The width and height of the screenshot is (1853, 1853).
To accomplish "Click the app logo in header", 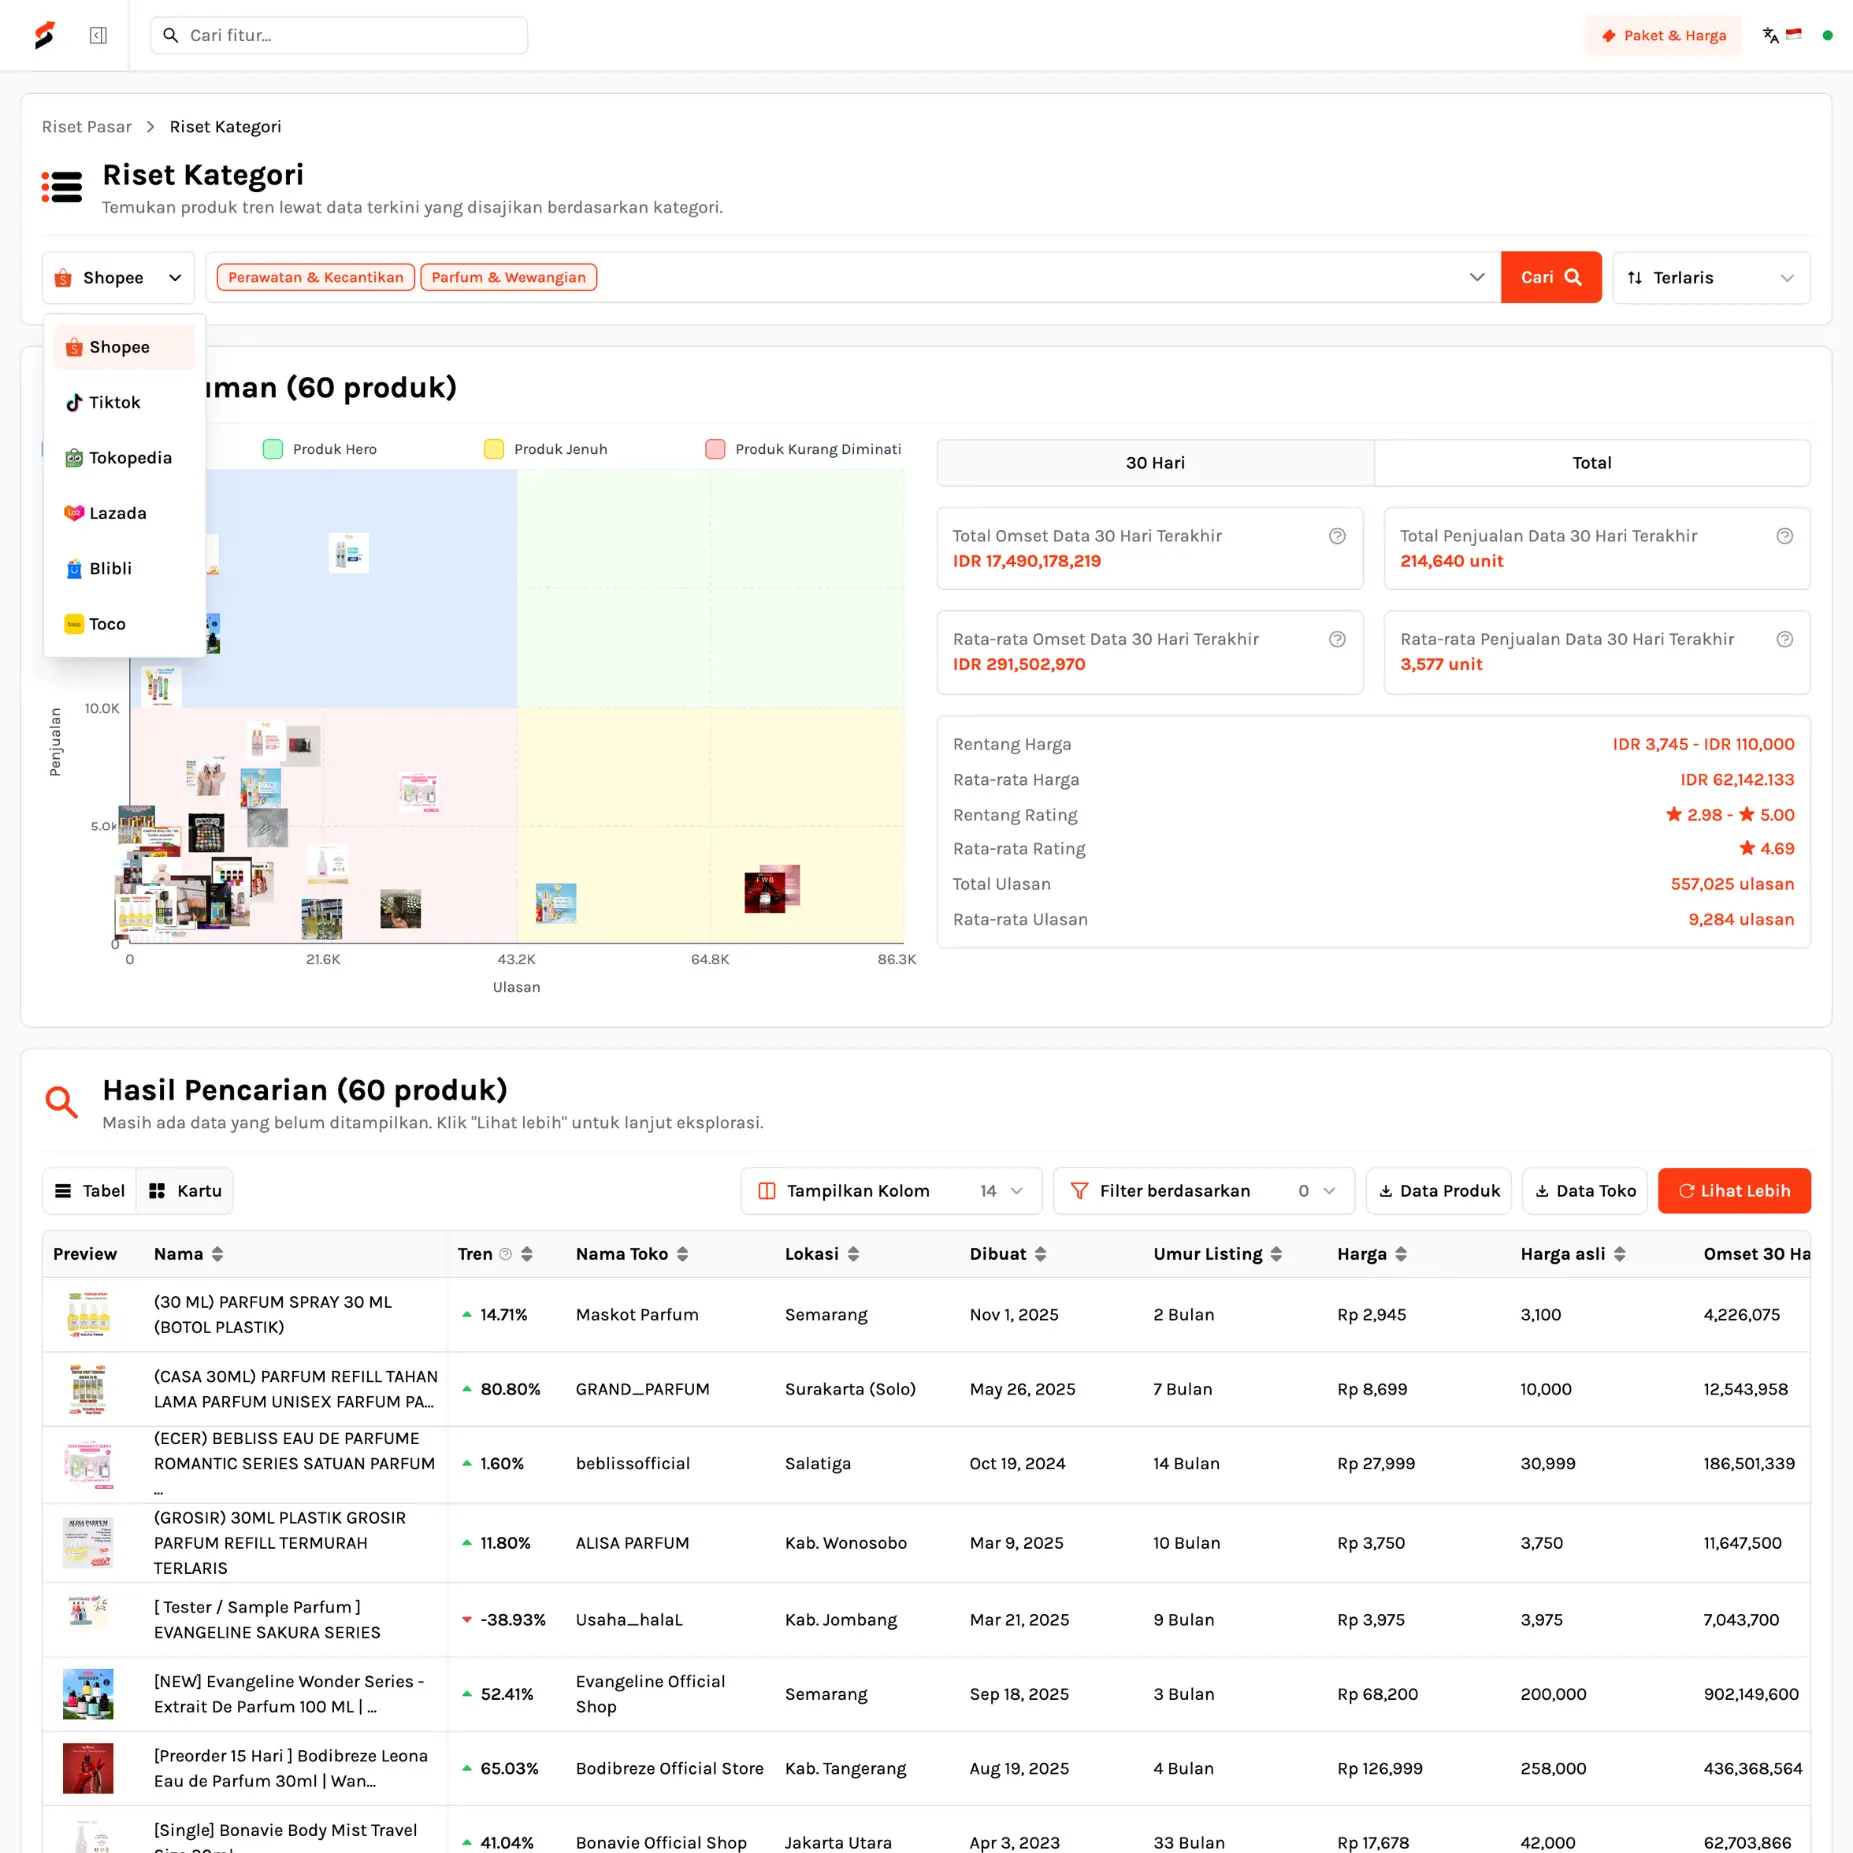I will click(x=44, y=36).
